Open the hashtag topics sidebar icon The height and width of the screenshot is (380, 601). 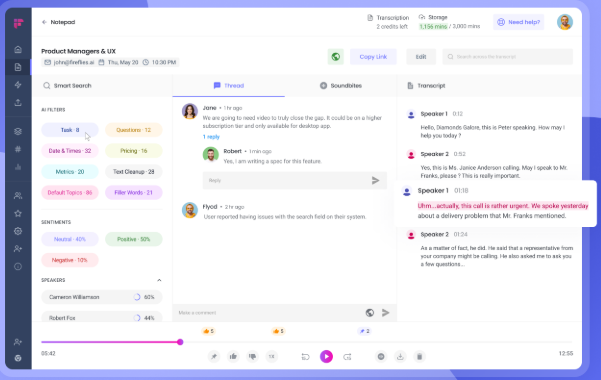(18, 149)
